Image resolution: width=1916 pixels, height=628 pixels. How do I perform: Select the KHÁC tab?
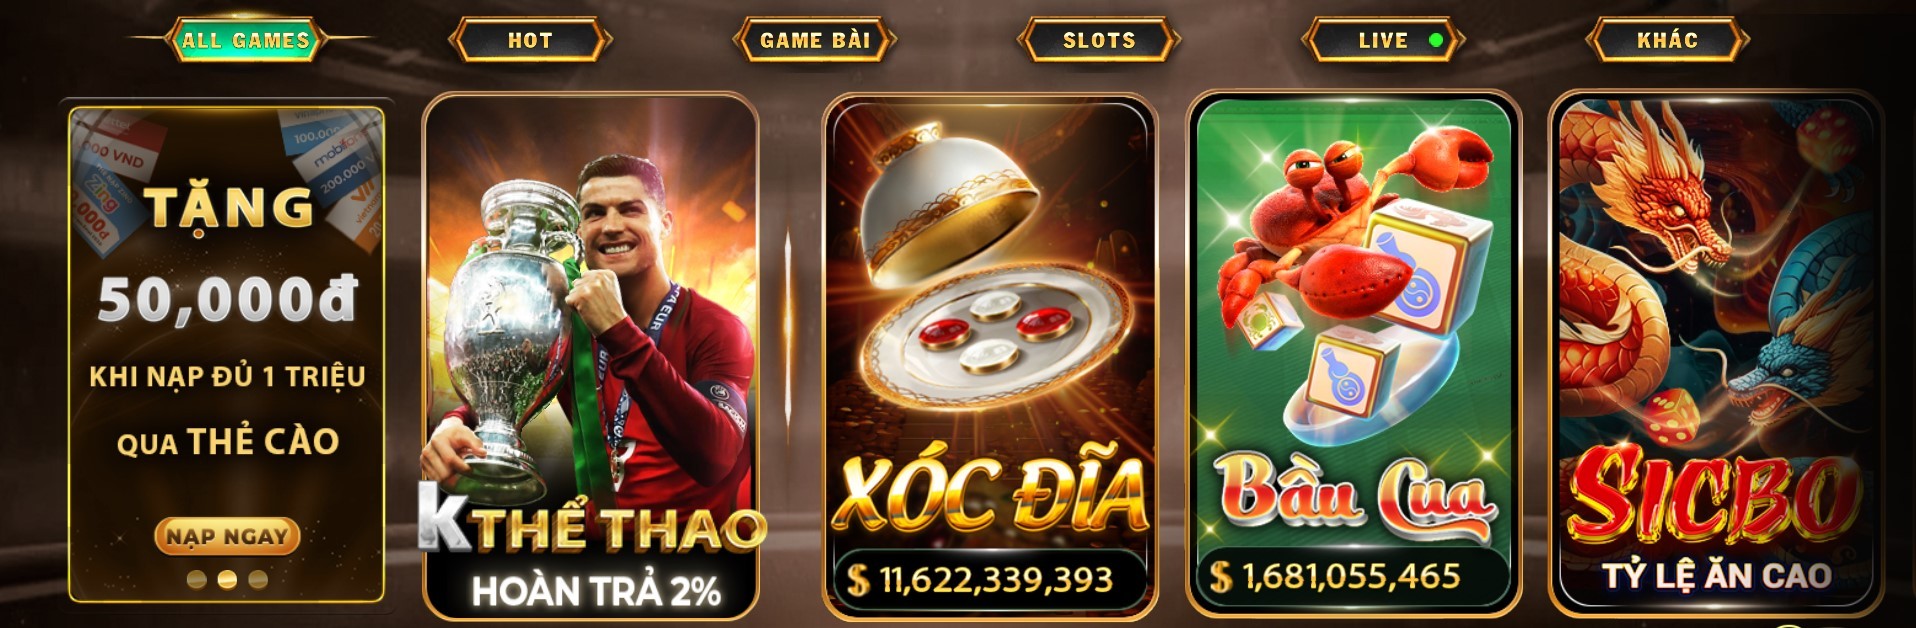1667,40
